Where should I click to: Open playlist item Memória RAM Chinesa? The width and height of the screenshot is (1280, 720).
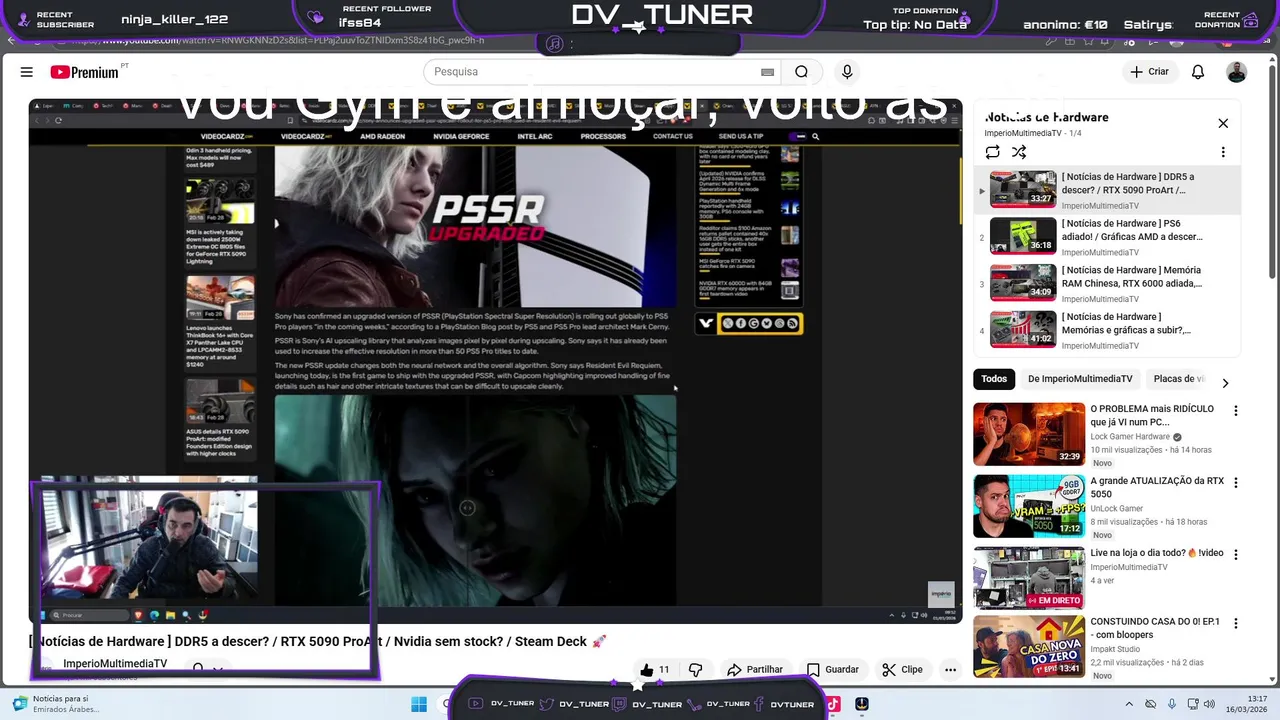tap(1109, 284)
